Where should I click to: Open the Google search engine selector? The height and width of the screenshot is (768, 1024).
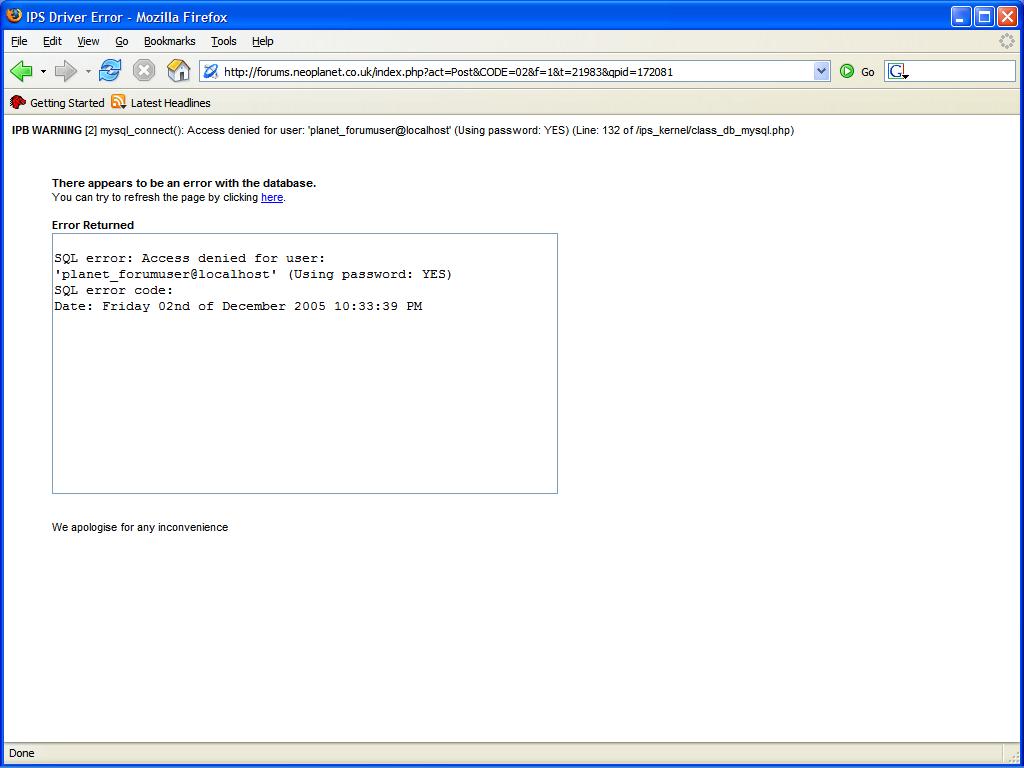pyautogui.click(x=899, y=72)
